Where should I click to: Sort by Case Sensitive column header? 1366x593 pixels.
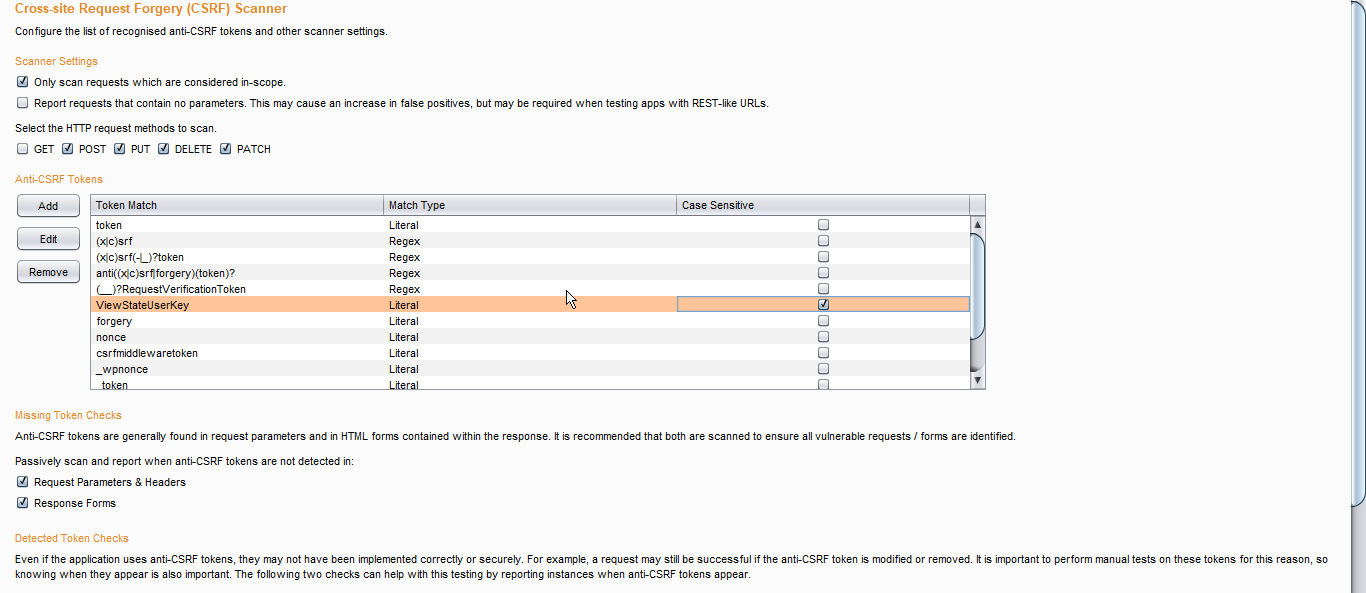823,205
